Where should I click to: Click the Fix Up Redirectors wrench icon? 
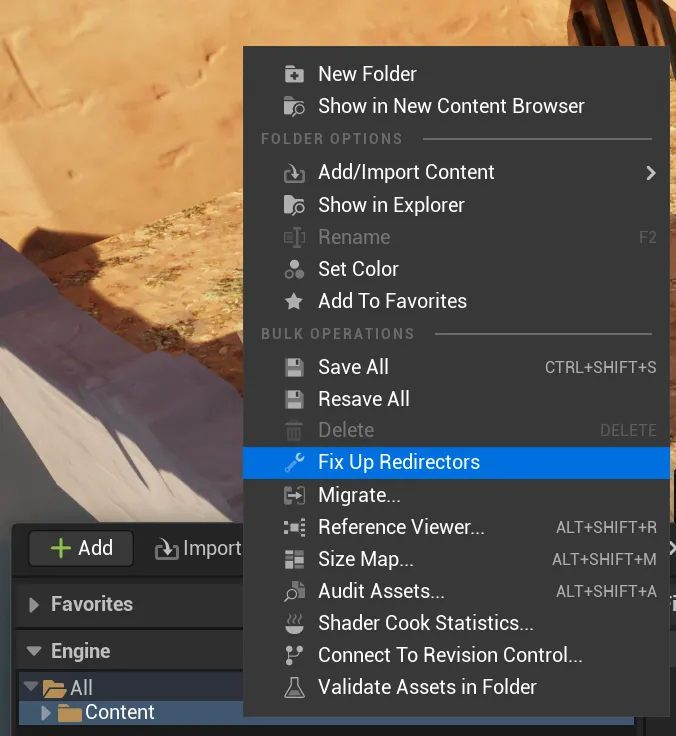pos(294,462)
